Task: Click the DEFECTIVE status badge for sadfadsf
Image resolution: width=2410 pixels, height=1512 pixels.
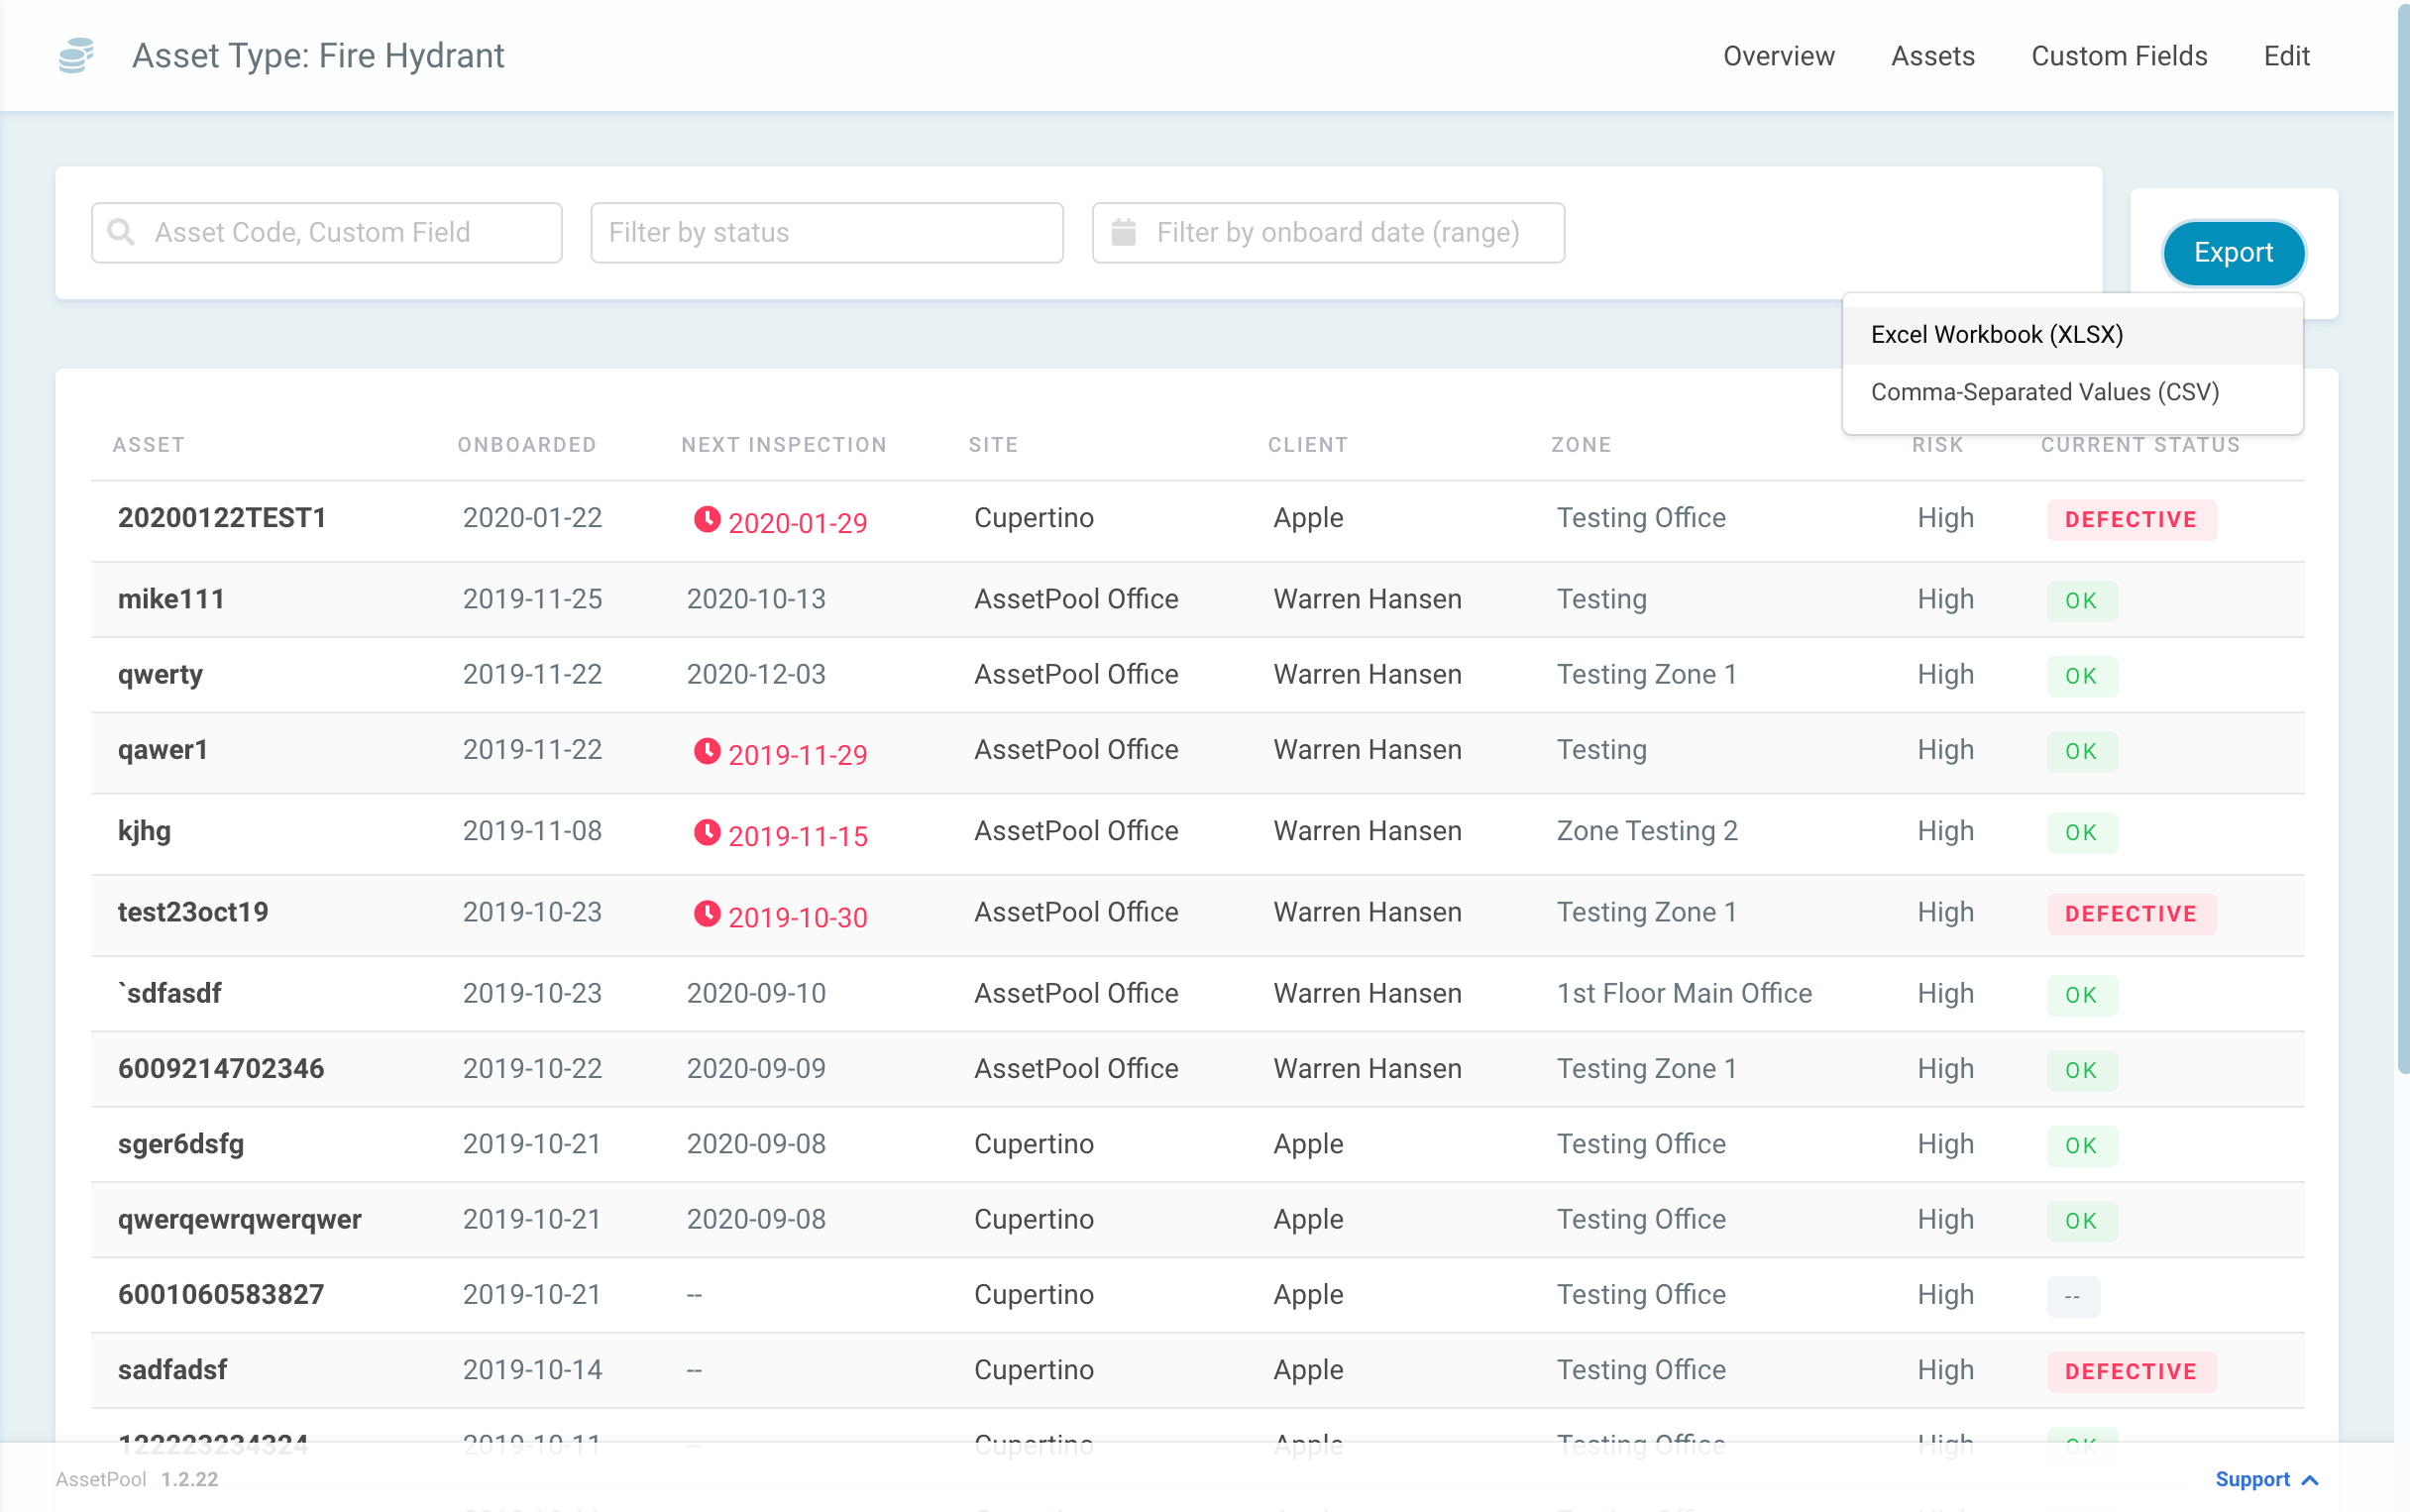Action: [x=2130, y=1371]
